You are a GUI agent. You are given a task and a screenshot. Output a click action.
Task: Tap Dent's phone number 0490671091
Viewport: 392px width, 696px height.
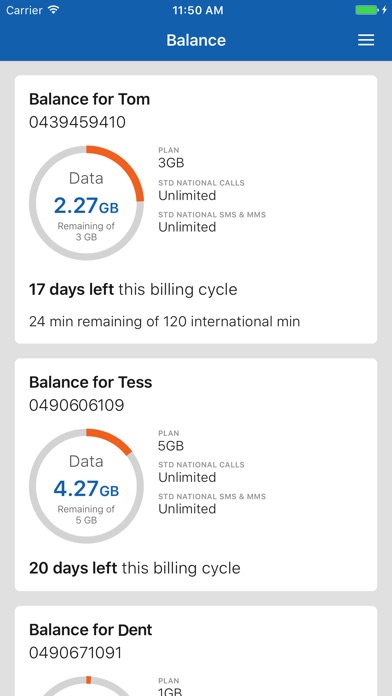click(75, 653)
